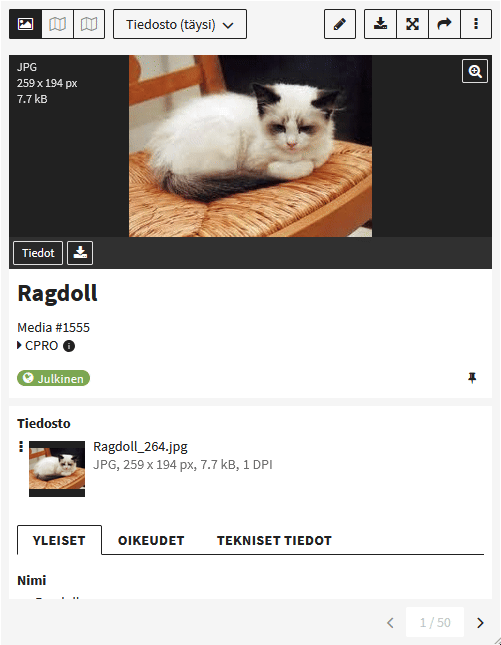Screen dimensions: 501x645
Task: Click the pin icon beside Julkinen
Action: click(x=472, y=378)
